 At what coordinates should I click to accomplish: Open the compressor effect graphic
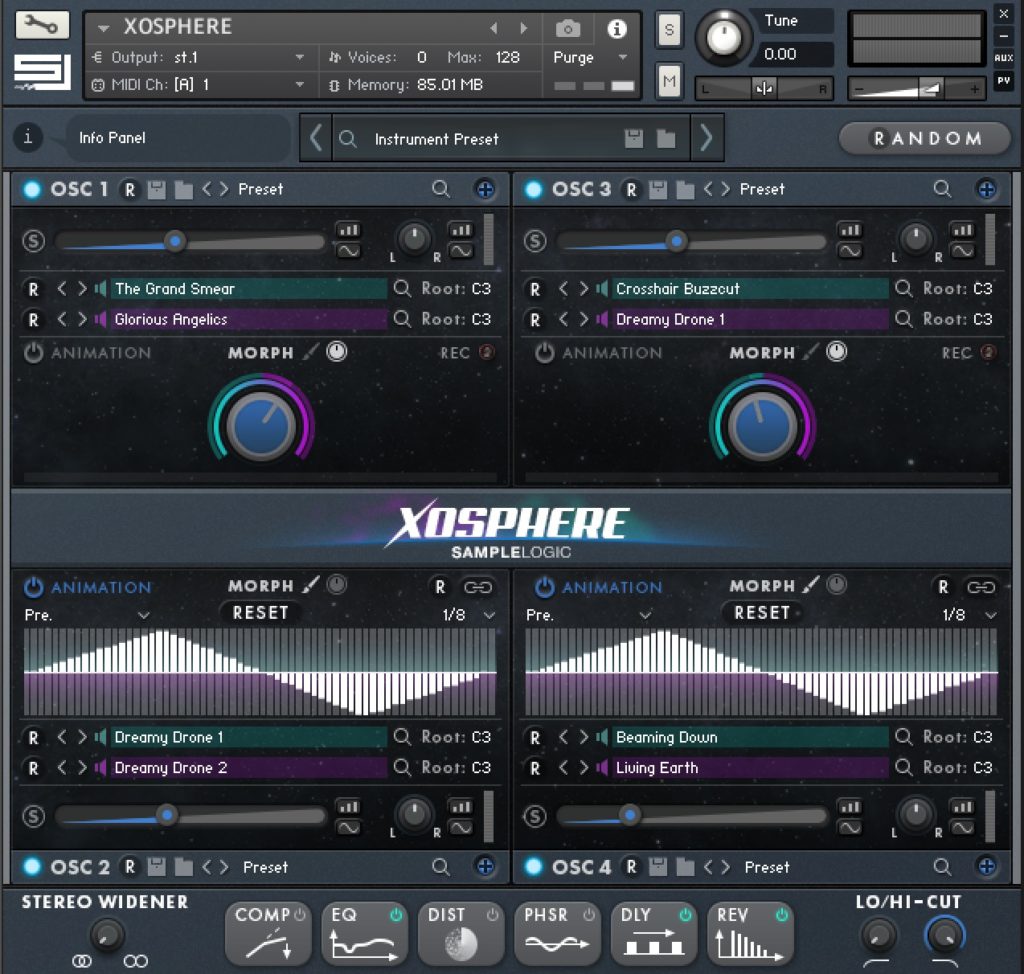point(268,945)
